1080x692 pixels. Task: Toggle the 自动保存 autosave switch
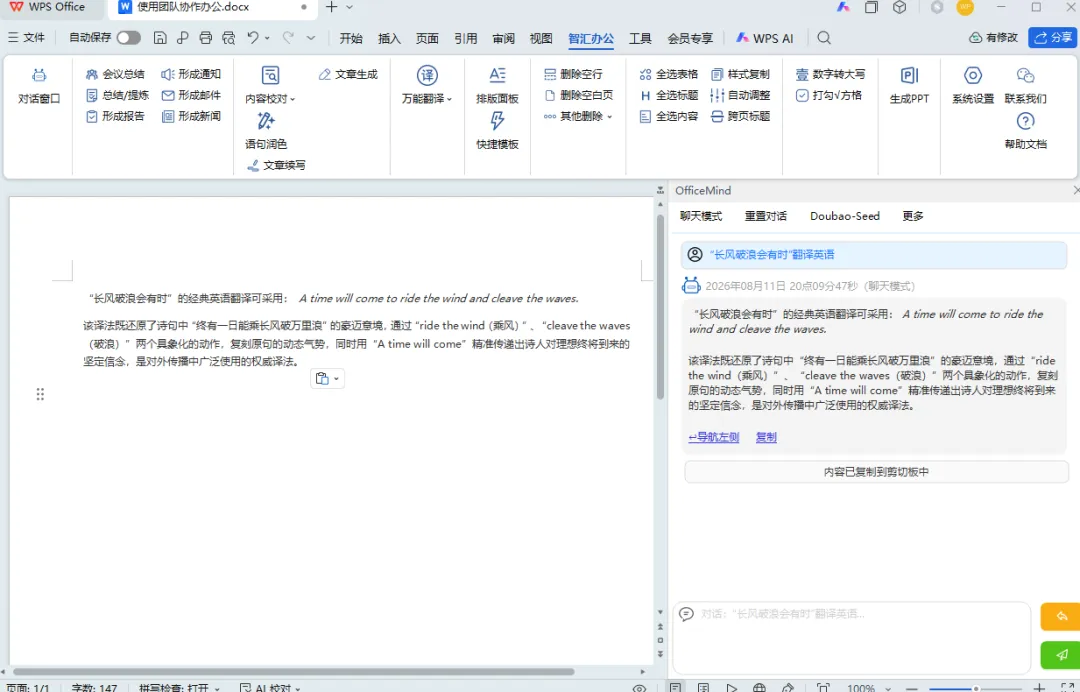click(x=129, y=38)
